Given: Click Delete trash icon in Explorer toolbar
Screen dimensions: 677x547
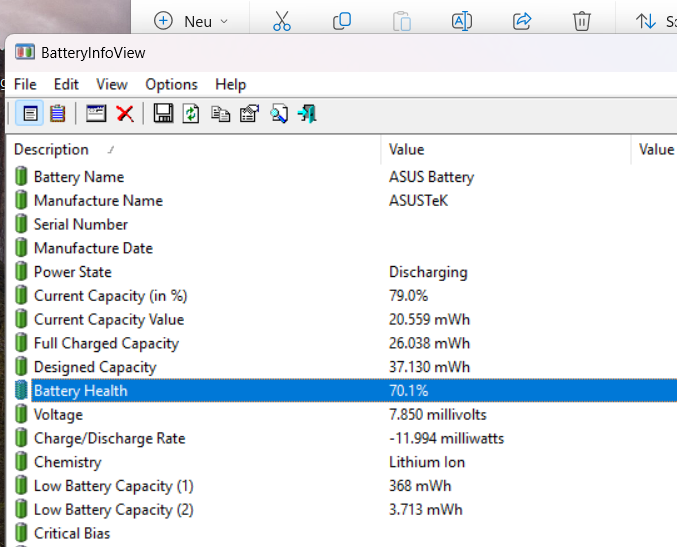Looking at the screenshot, I should tap(582, 21).
